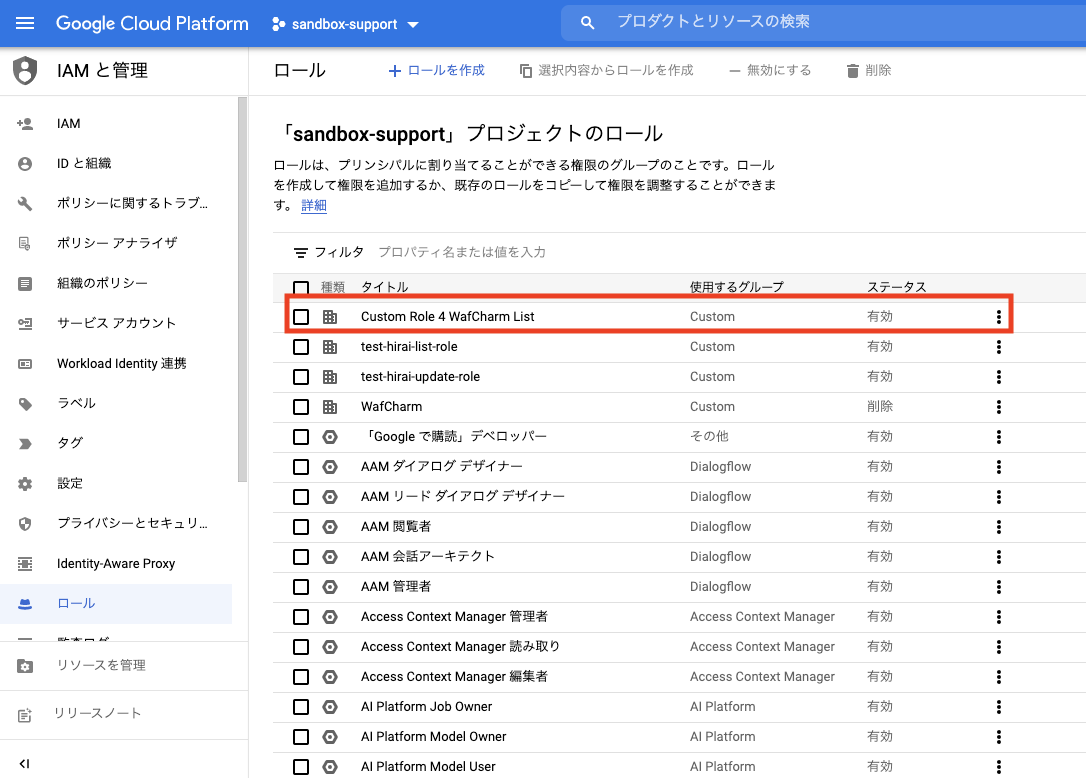1086x778 pixels.
Task: Check the test-hirai-list-role checkbox
Action: tap(301, 346)
